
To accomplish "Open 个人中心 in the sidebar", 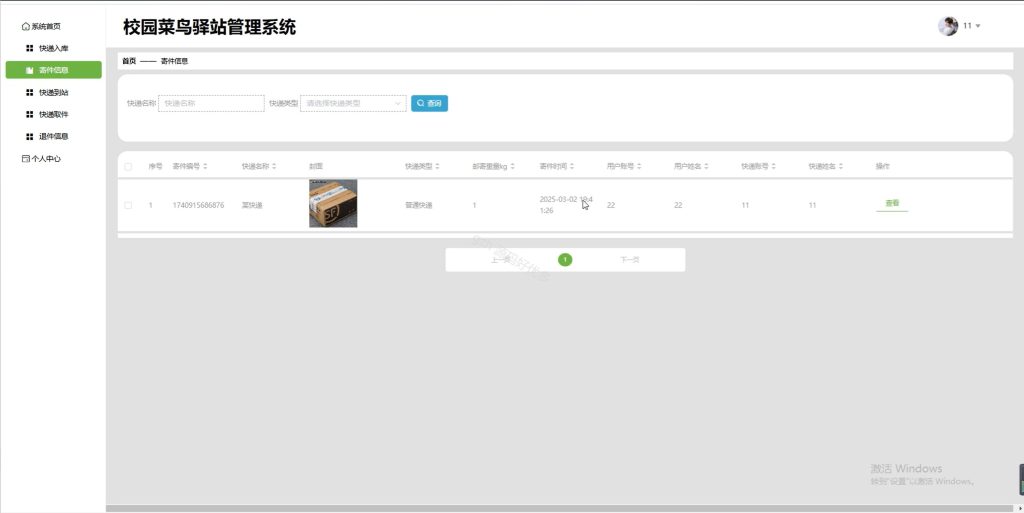I will 41,159.
